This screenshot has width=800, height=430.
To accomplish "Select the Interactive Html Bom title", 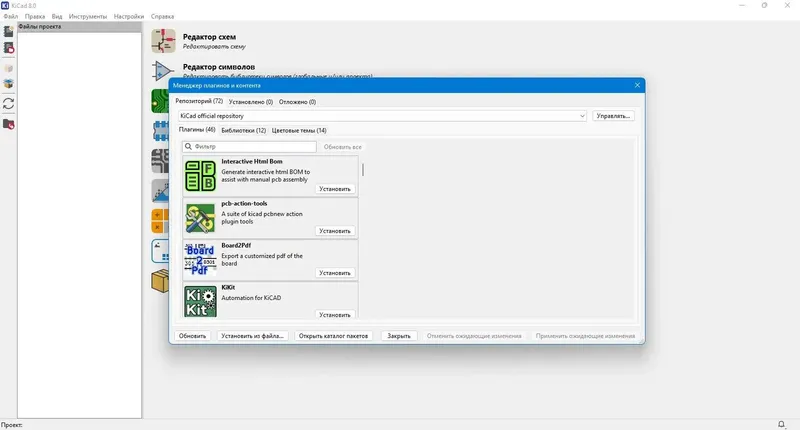I will click(252, 161).
